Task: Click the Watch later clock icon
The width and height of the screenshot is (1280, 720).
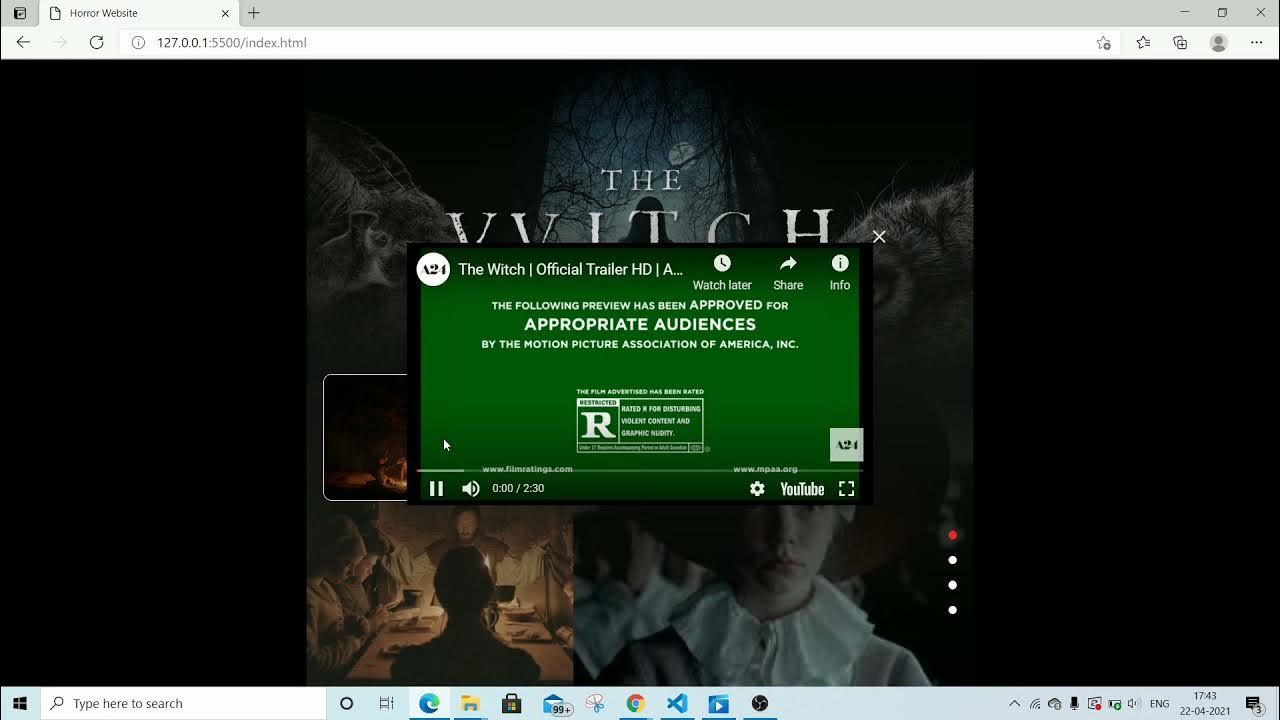Action: coord(722,263)
